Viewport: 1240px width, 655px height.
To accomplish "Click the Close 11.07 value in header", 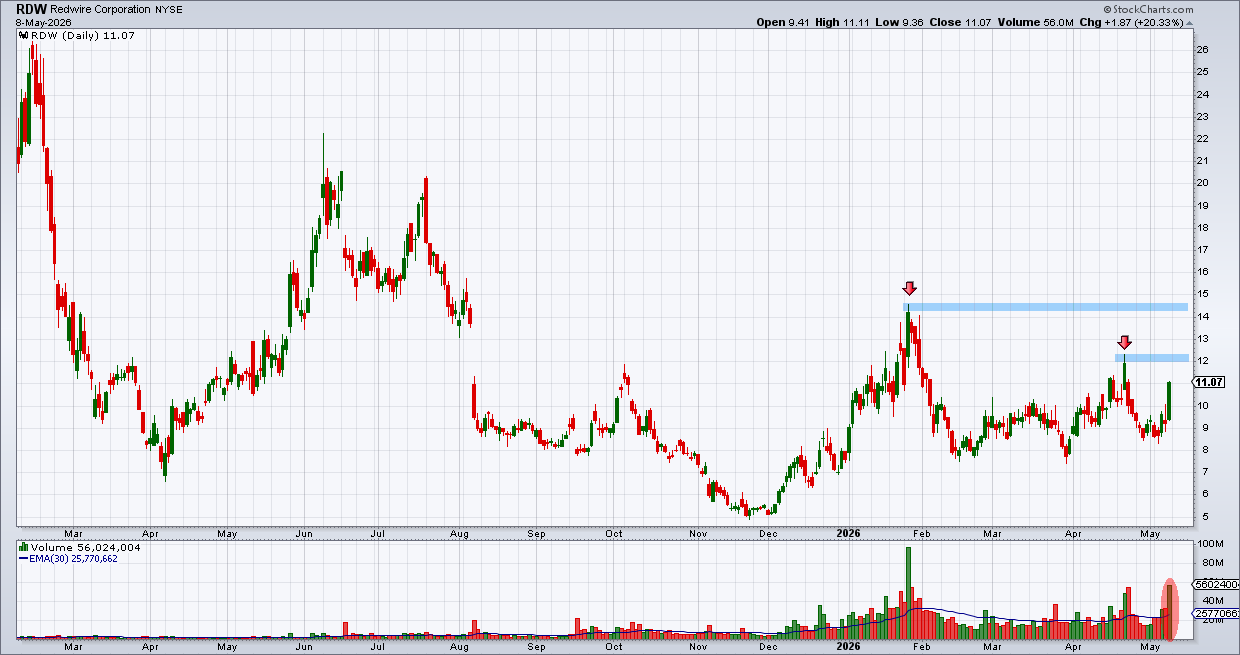I will click(x=959, y=21).
